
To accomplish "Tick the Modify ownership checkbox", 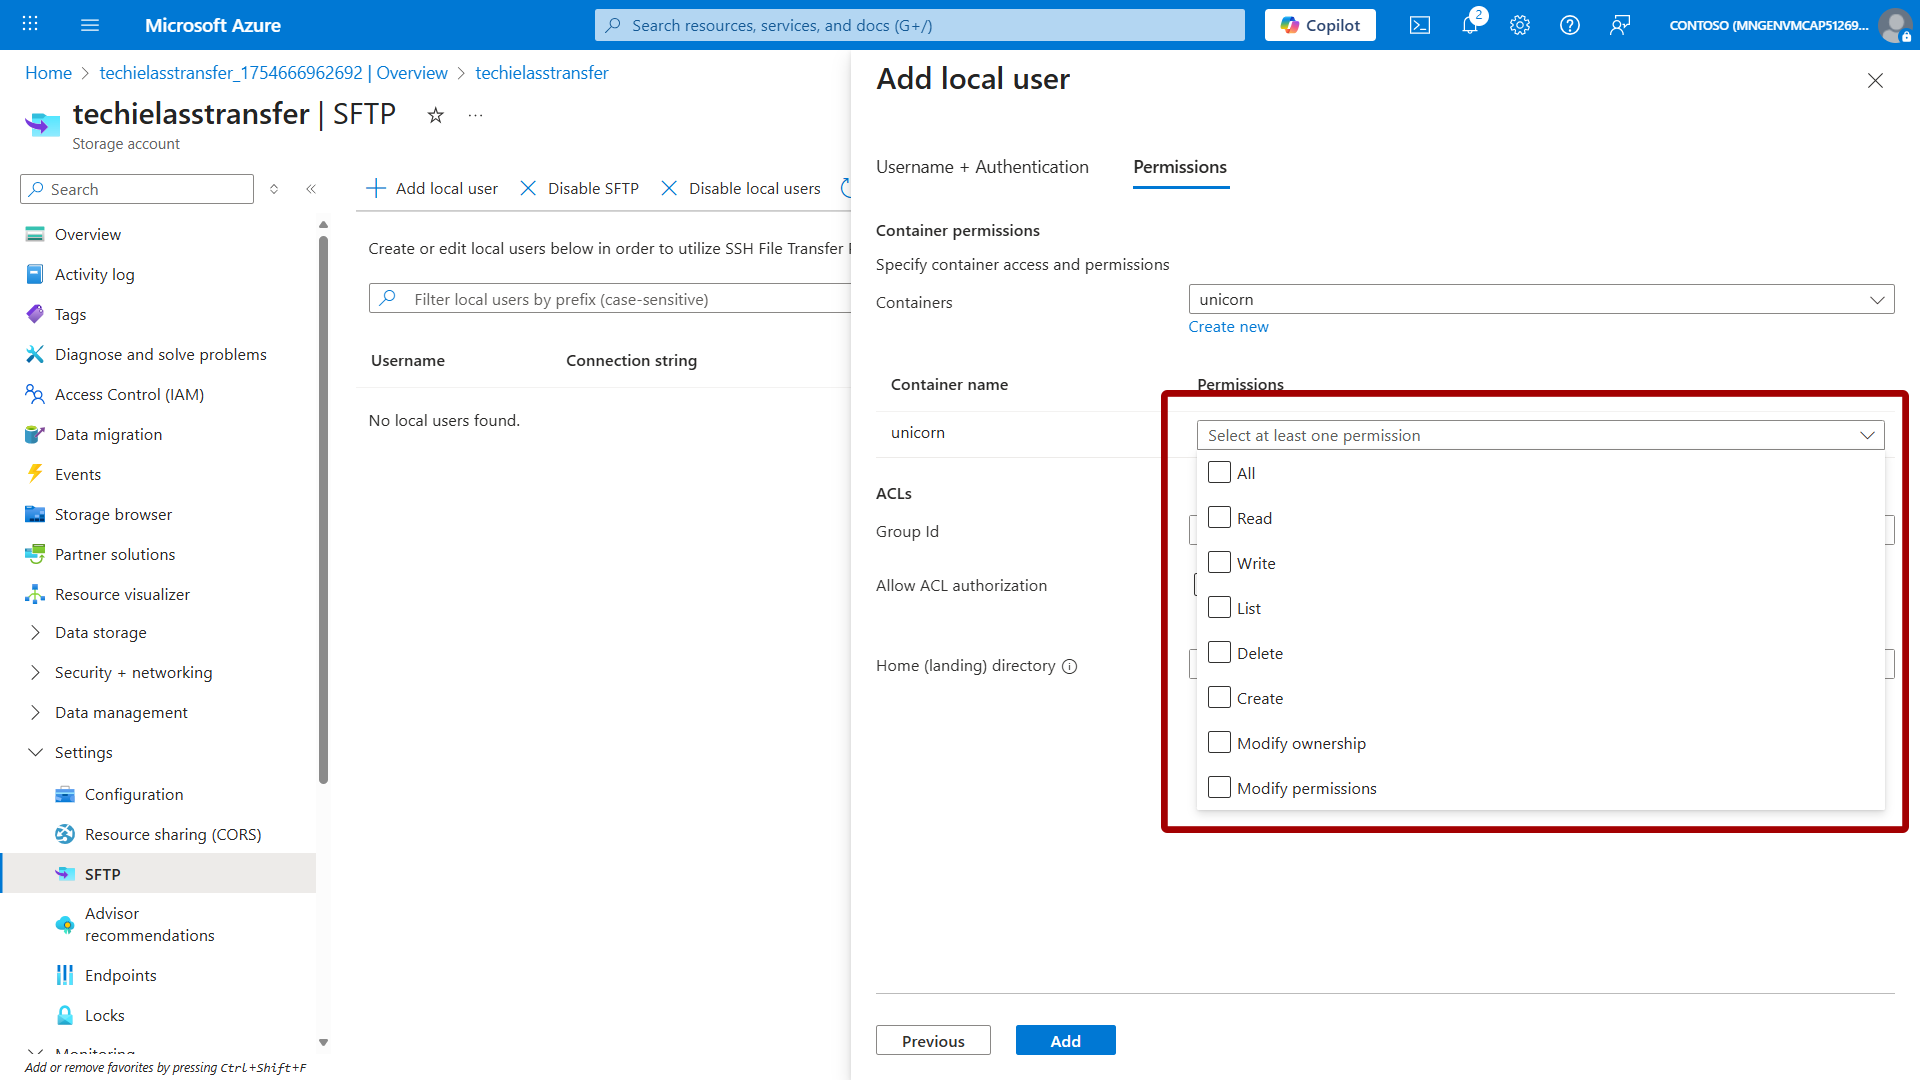I will click(1219, 743).
